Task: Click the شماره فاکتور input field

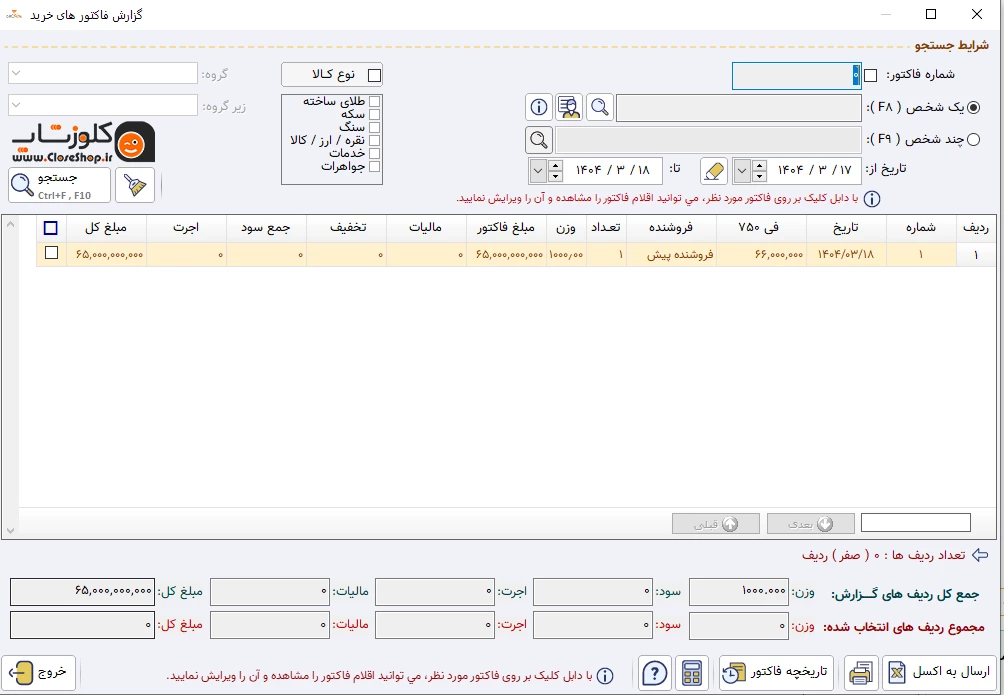Action: (x=797, y=76)
